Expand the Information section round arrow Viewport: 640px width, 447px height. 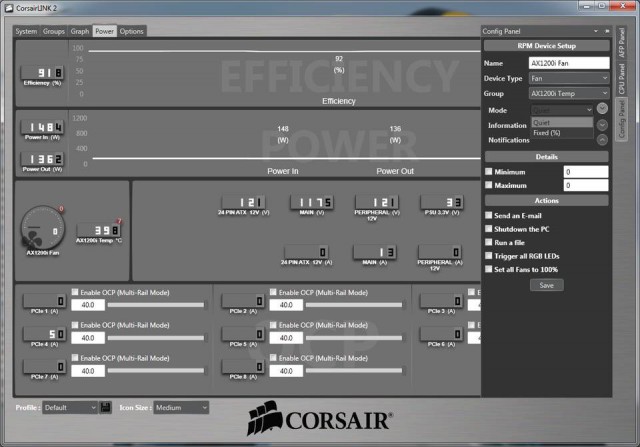(x=602, y=125)
